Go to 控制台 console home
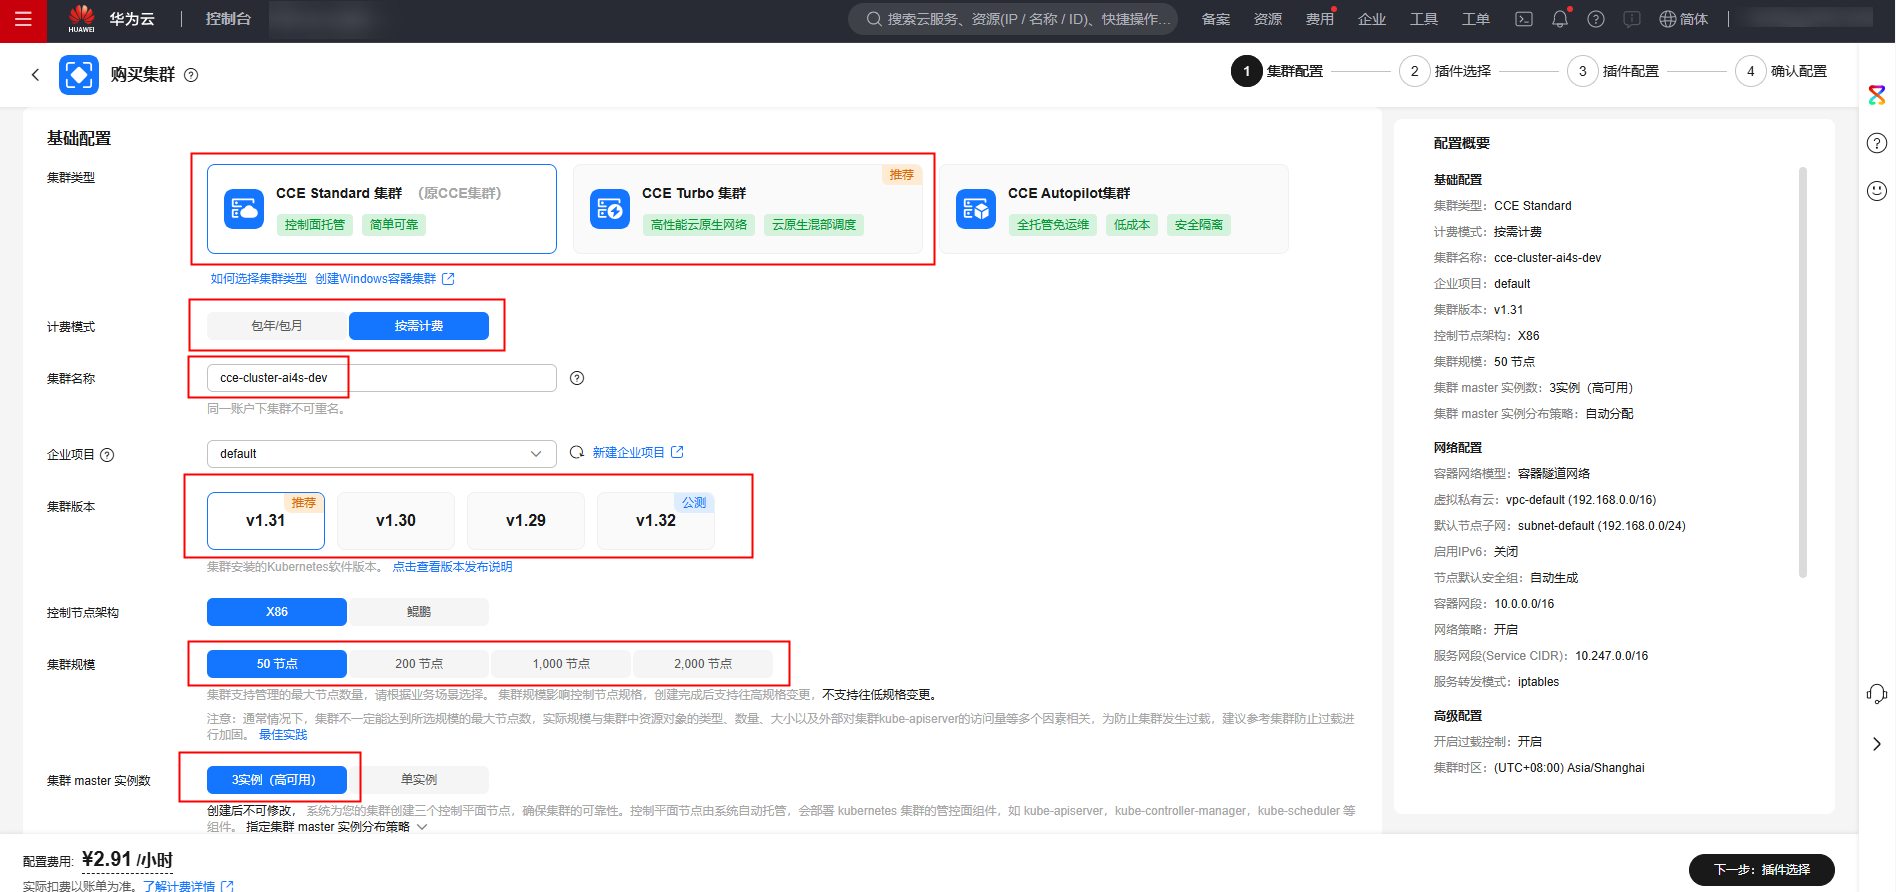This screenshot has height=892, width=1896. pos(228,19)
